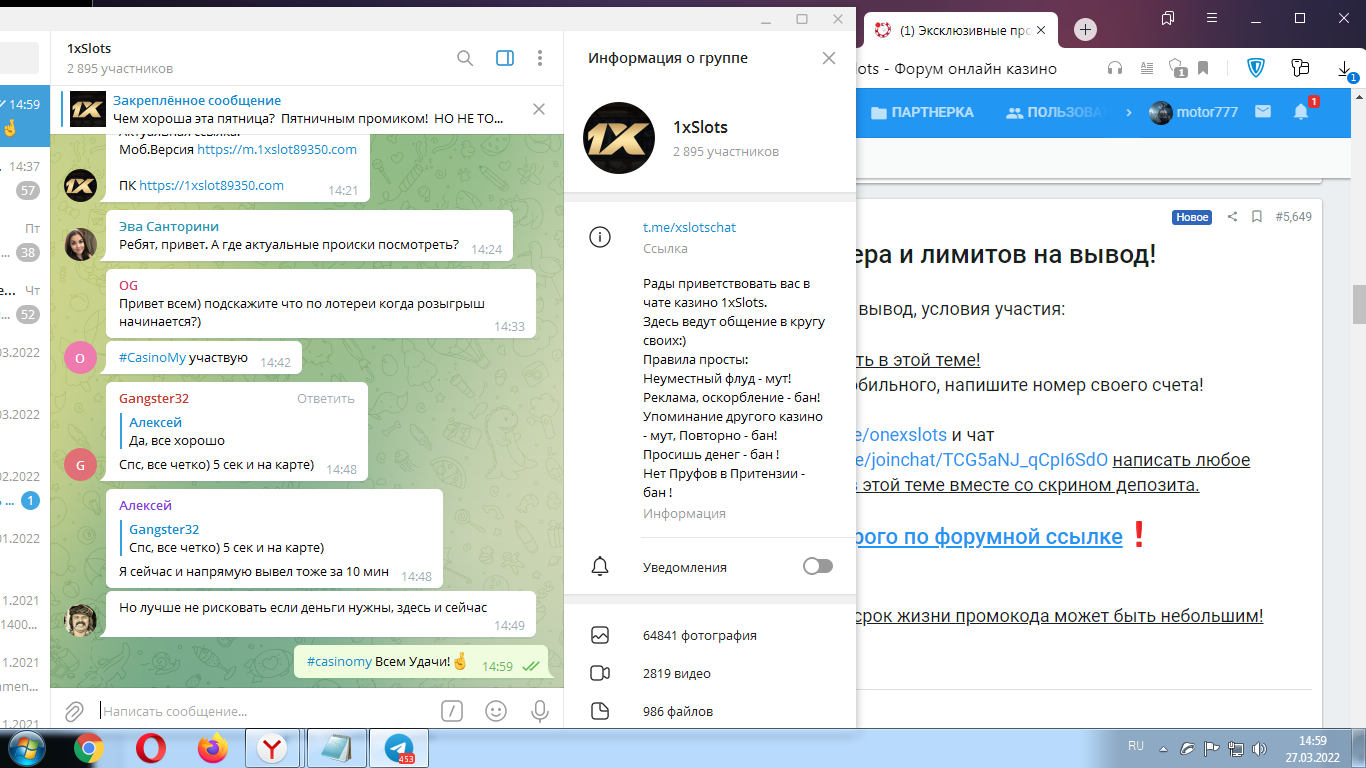Click Ответить on Gangster32's message
The image size is (1366, 768).
point(325,398)
